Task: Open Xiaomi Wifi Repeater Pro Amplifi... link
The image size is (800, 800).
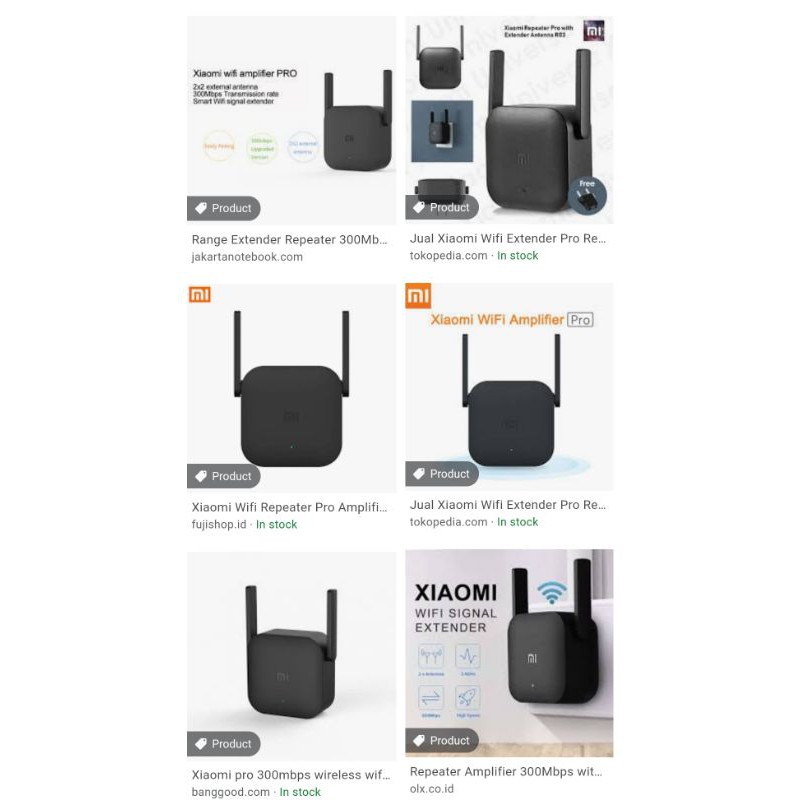Action: click(289, 507)
